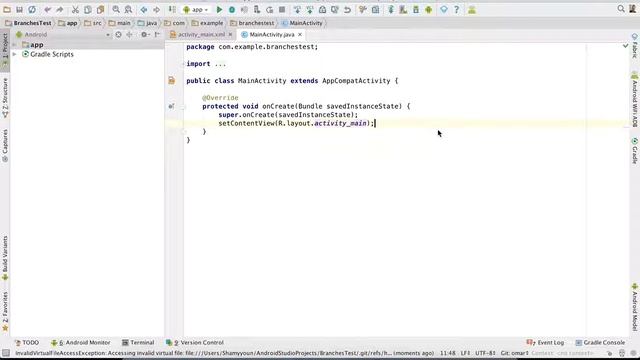
Task: Click the branchestest breadcrumb folder
Action: 252,23
